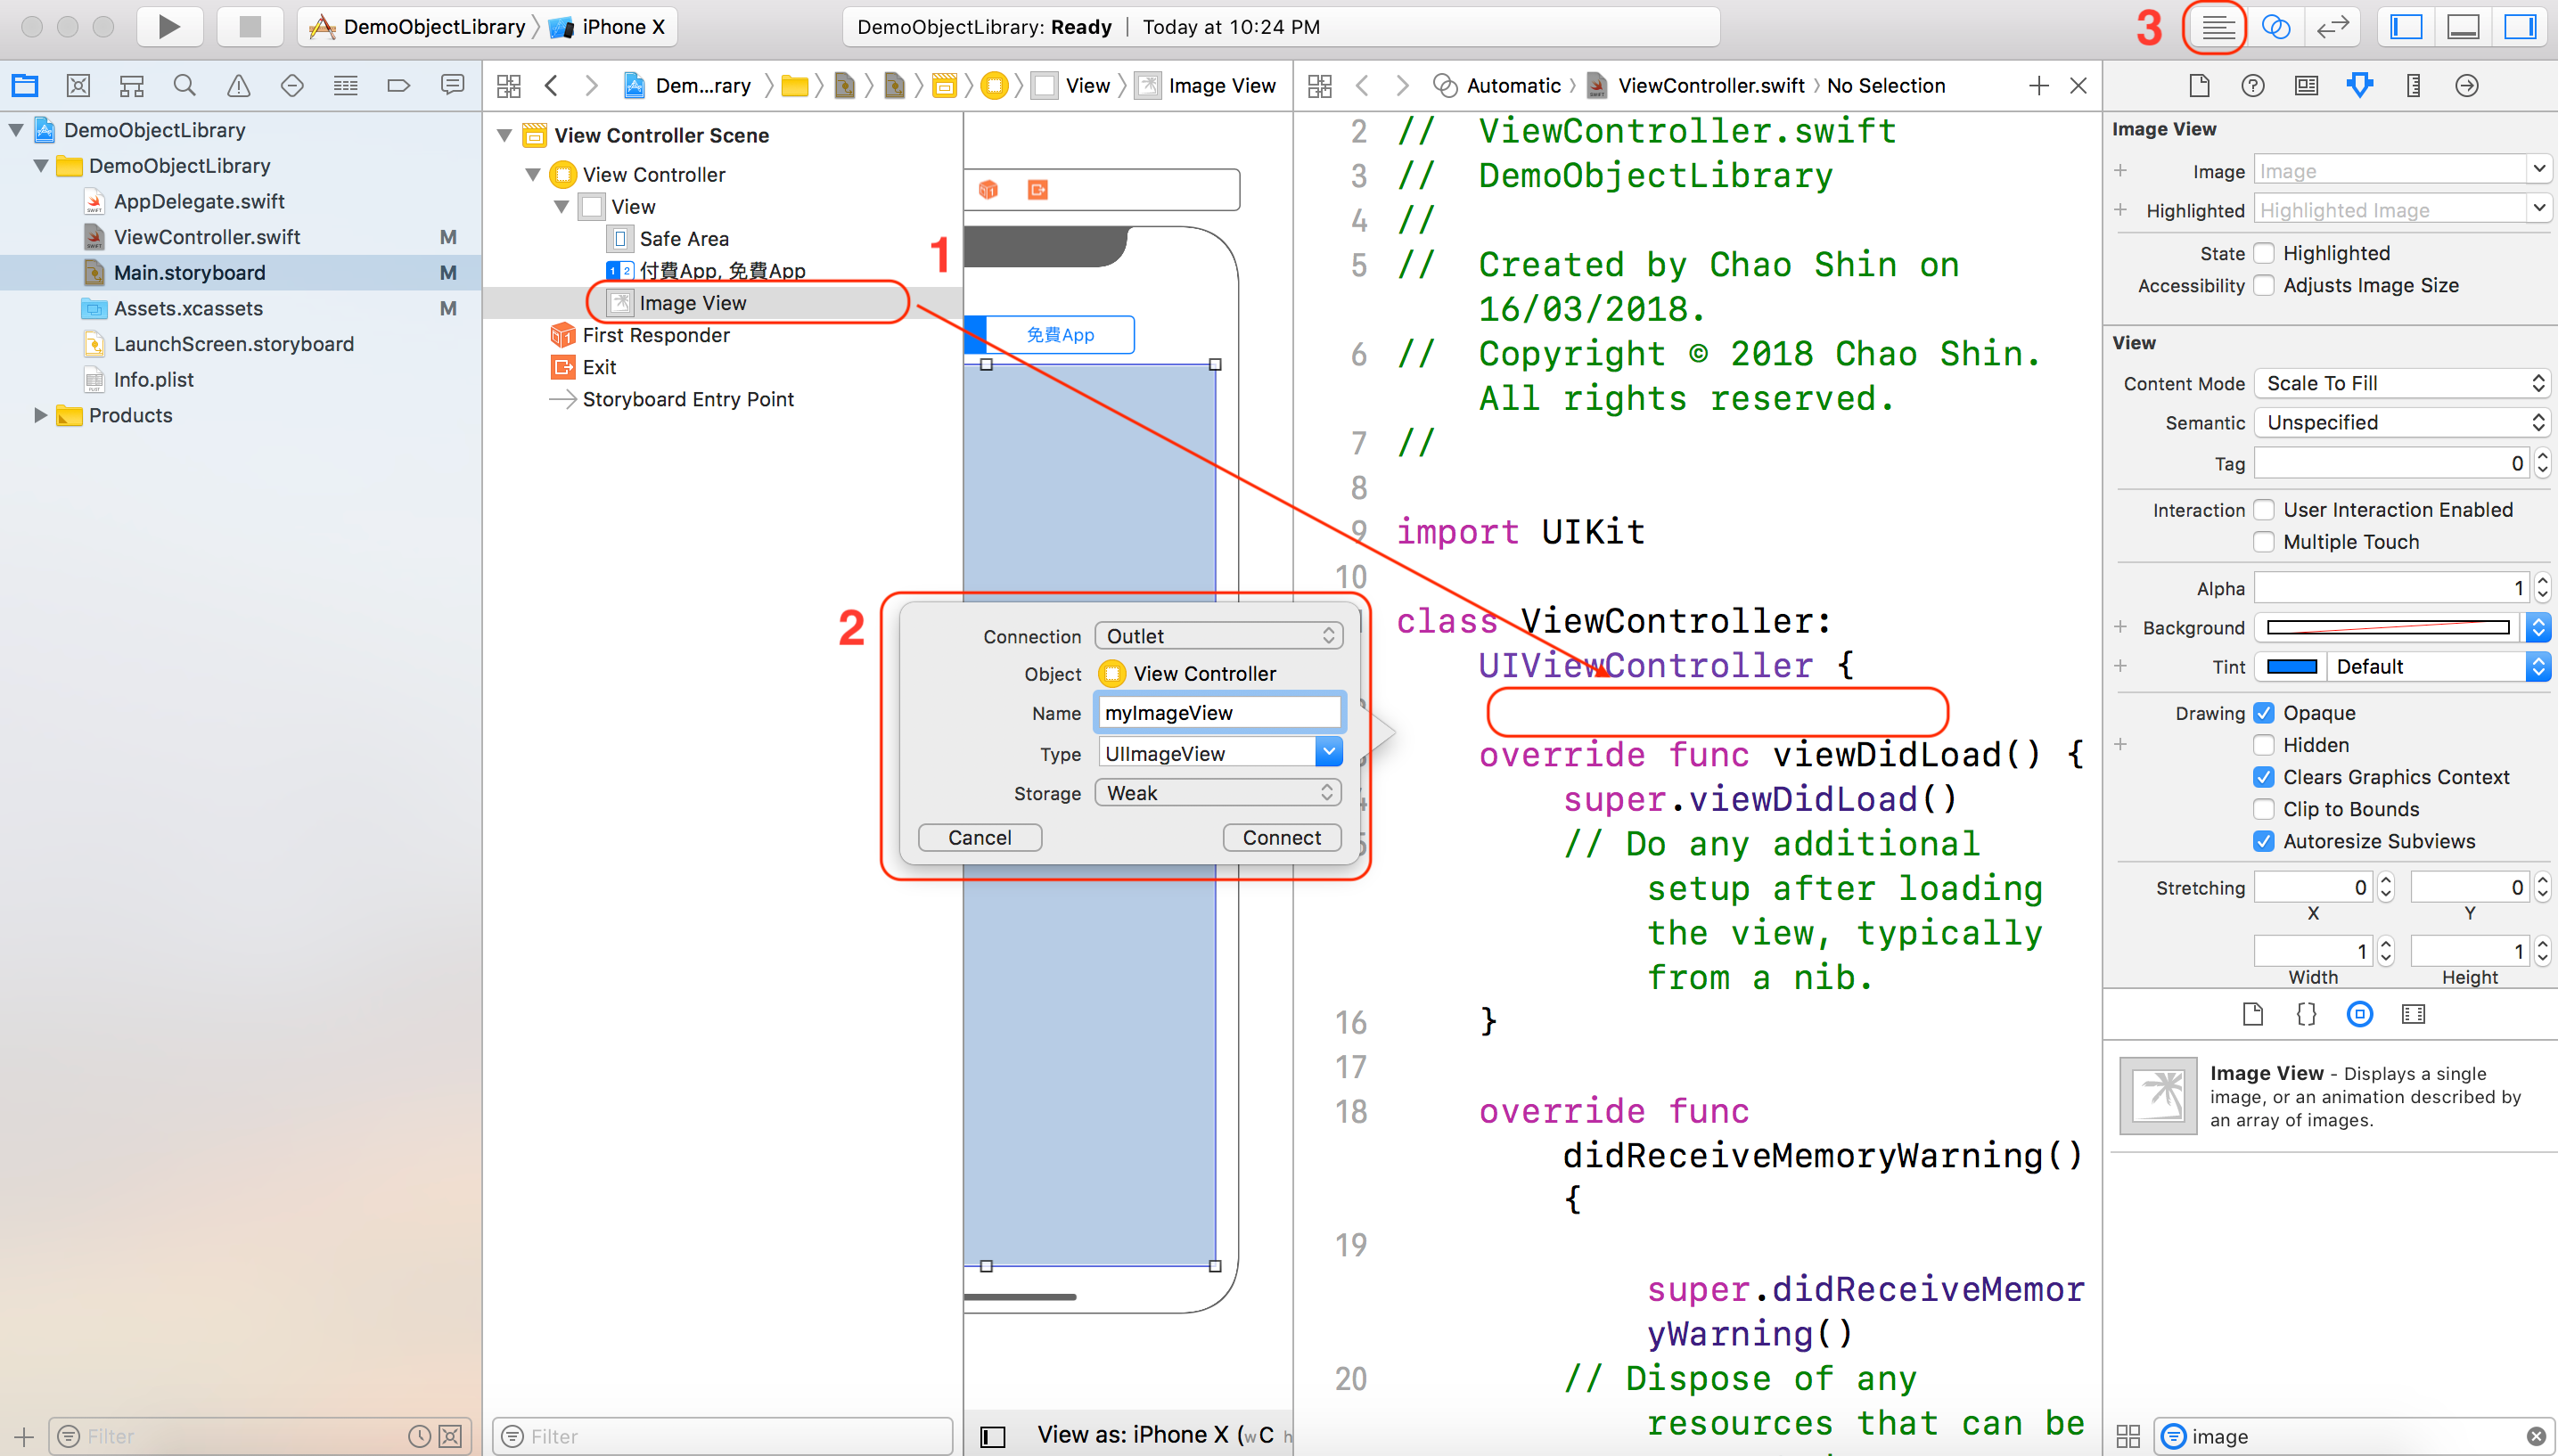Open the Find navigator magnifying glass
The width and height of the screenshot is (2558, 1456).
(x=184, y=85)
